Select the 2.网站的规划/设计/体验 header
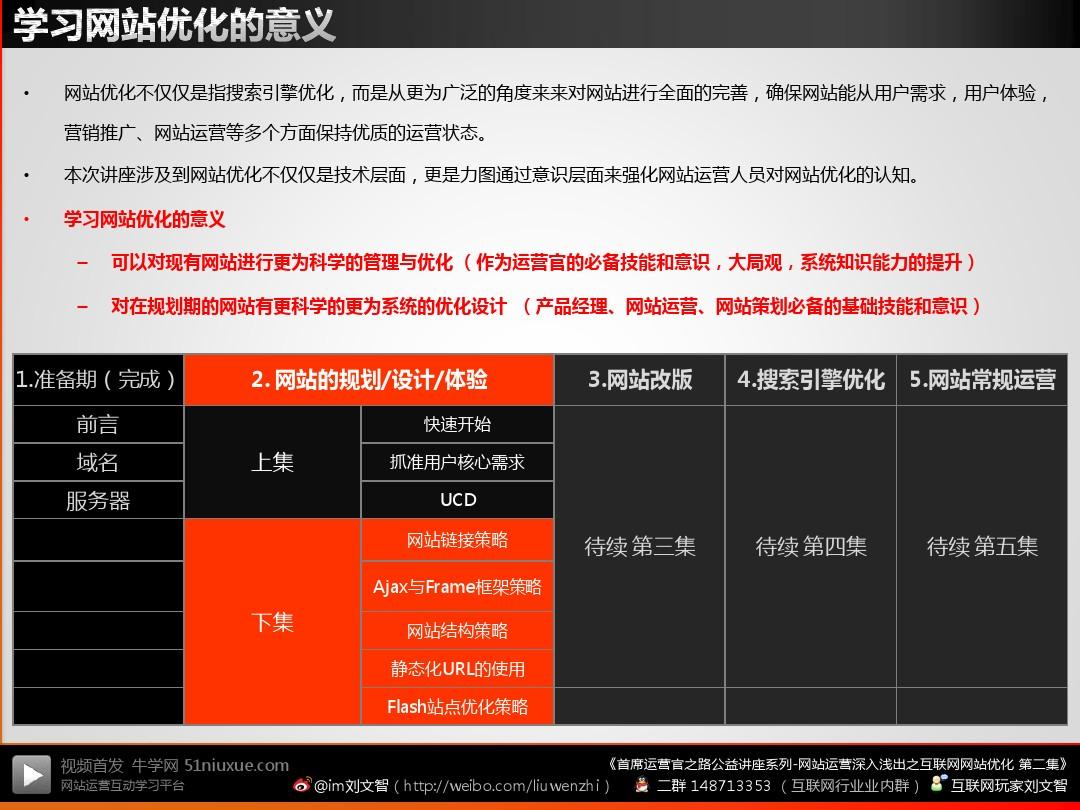This screenshot has width=1080, height=810. point(369,380)
